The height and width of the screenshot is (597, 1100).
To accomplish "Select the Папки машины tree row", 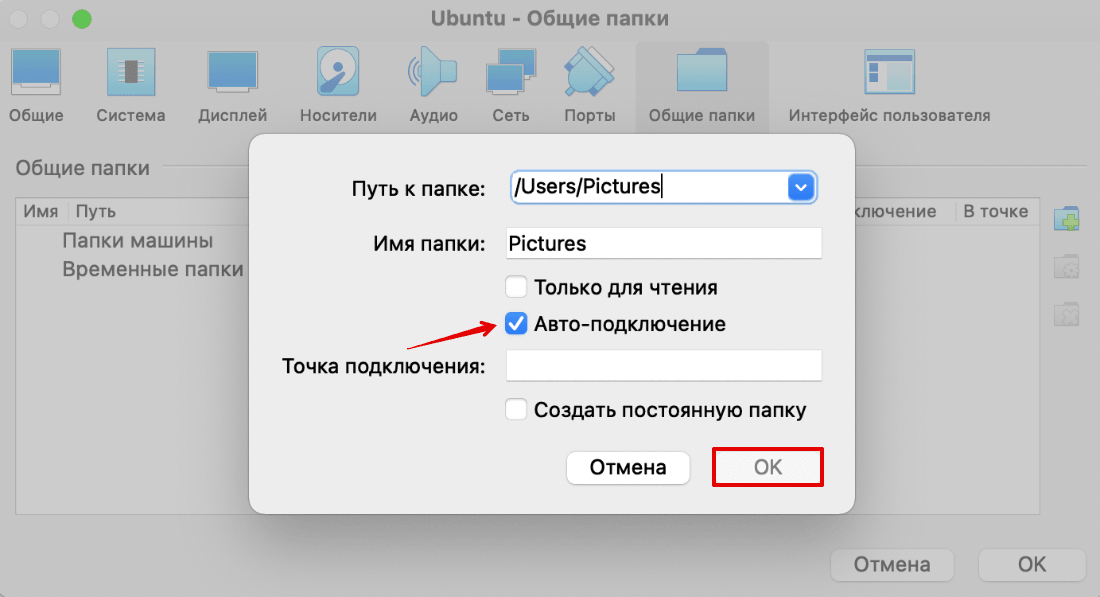I will pos(137,241).
